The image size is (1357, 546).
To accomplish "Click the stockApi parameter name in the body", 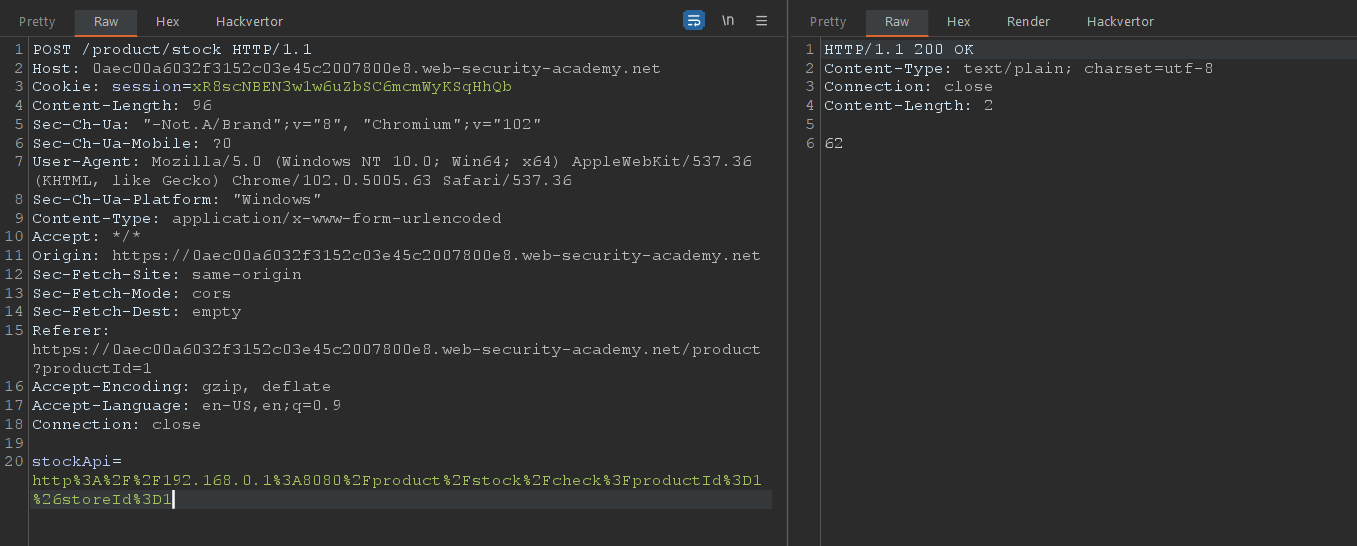I will point(72,461).
